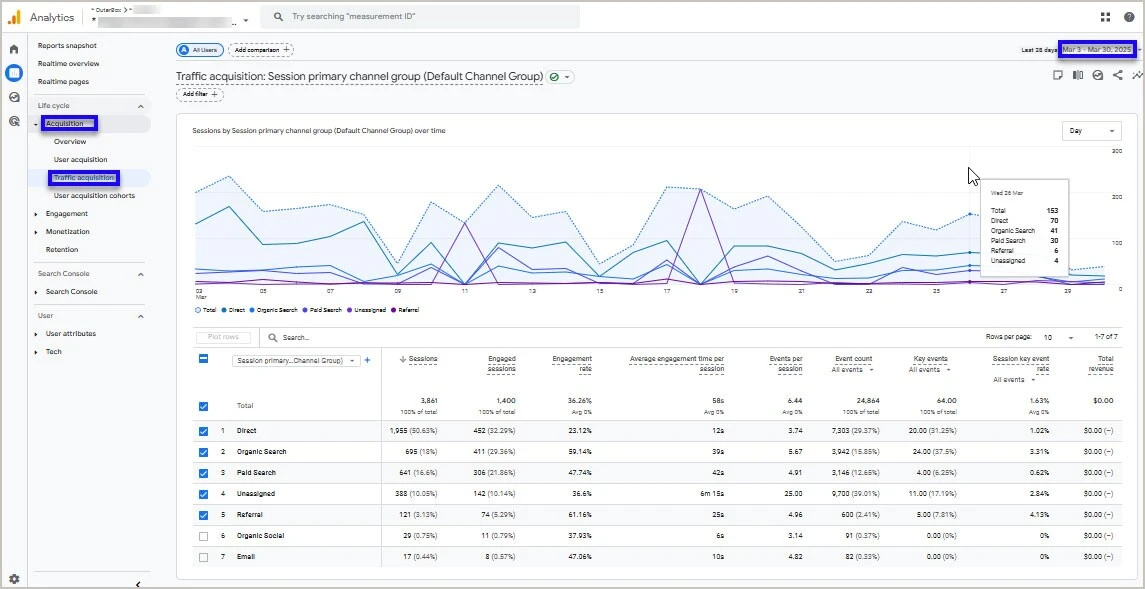Open Realtime overview in the sidebar
This screenshot has width=1145, height=589.
(68, 64)
